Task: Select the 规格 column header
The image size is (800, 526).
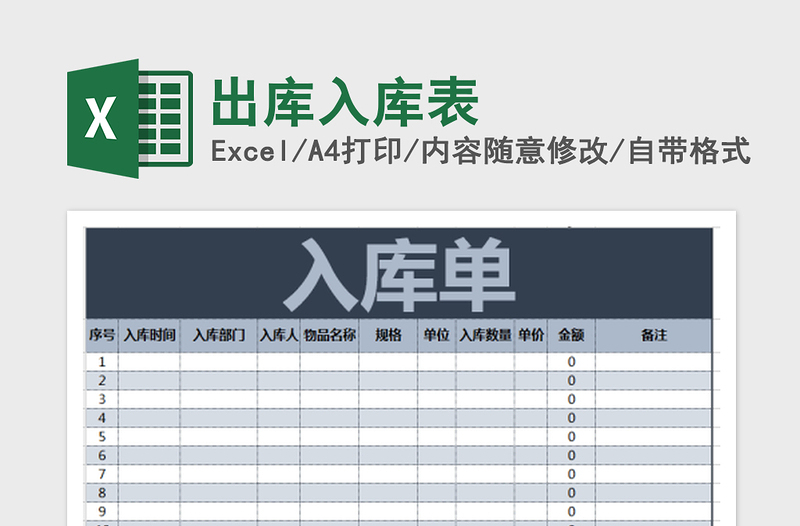Action: pos(388,335)
